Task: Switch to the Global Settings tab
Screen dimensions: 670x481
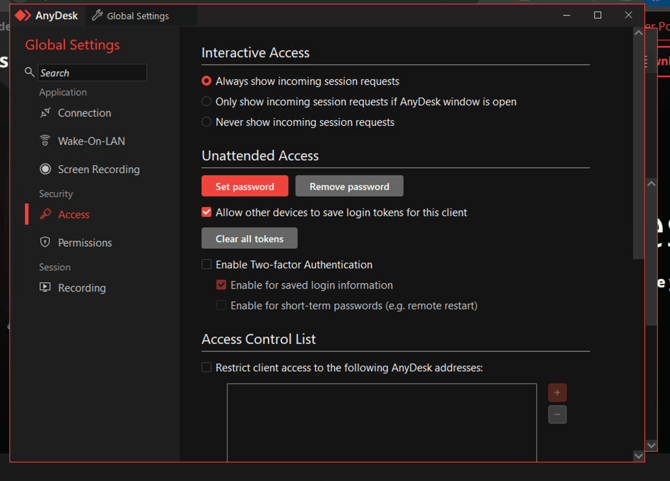Action: click(141, 16)
